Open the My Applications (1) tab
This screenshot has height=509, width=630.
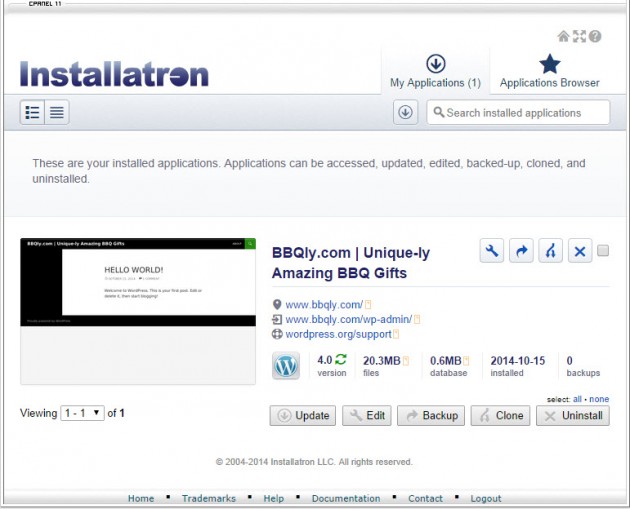pos(436,71)
